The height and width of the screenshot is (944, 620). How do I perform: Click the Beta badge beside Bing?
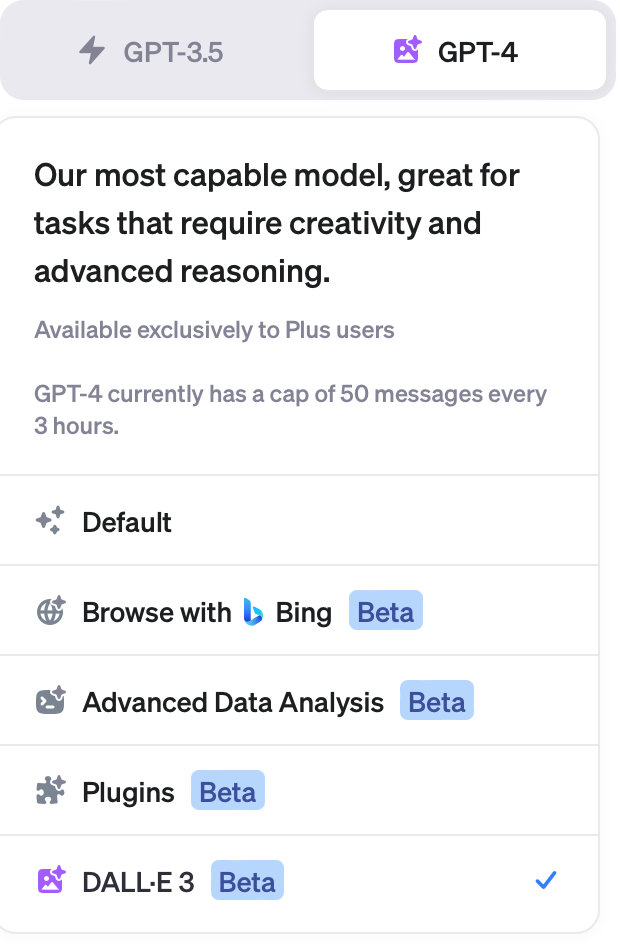385,612
